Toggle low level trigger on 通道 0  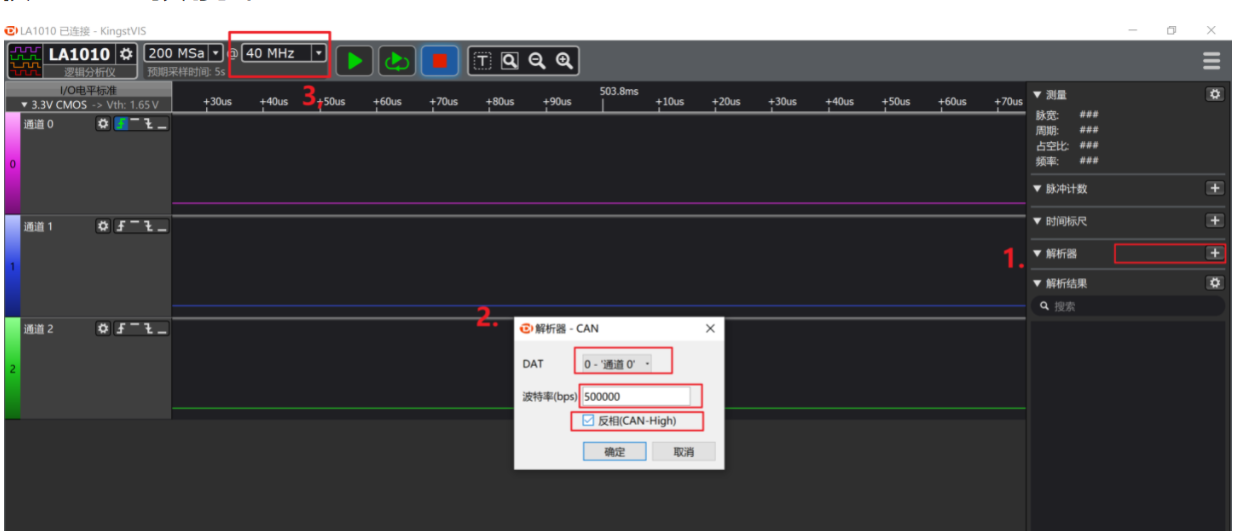click(x=161, y=124)
